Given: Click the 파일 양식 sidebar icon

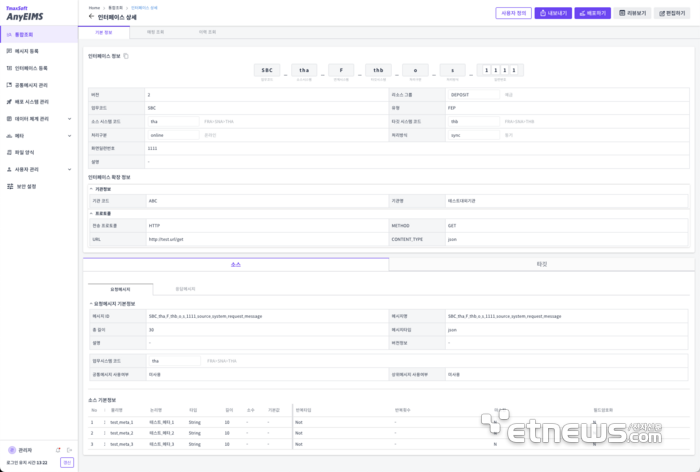Looking at the screenshot, I should click(9, 152).
